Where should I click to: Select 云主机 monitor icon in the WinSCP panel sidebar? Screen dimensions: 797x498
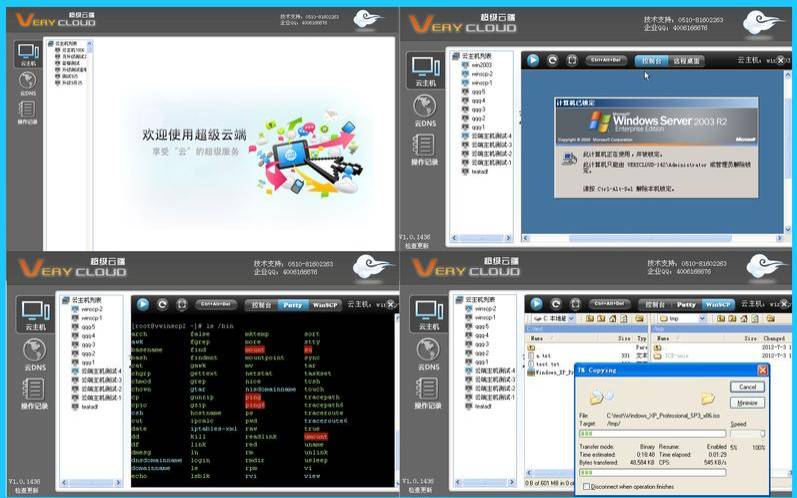(428, 314)
